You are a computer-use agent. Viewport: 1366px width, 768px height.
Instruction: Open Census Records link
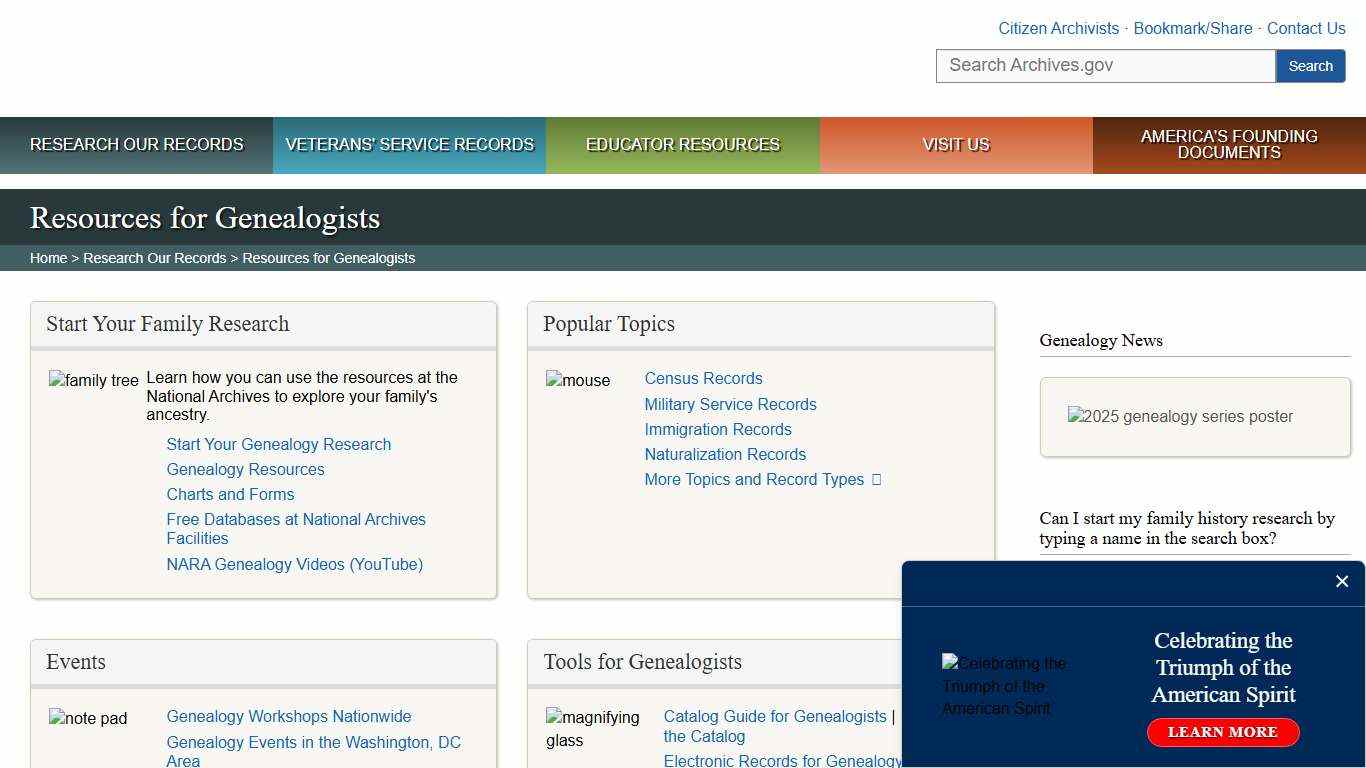pyautogui.click(x=703, y=378)
